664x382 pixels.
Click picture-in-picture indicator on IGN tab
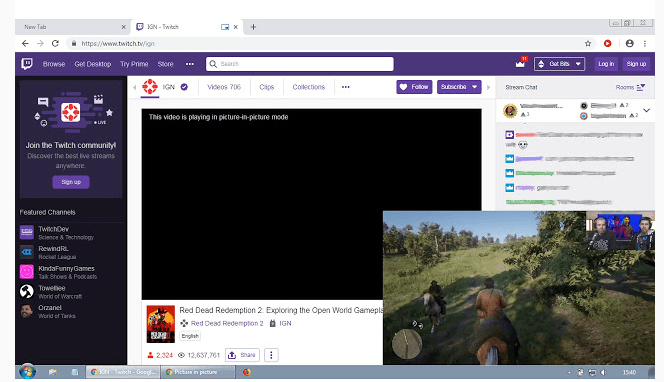pyautogui.click(x=225, y=27)
